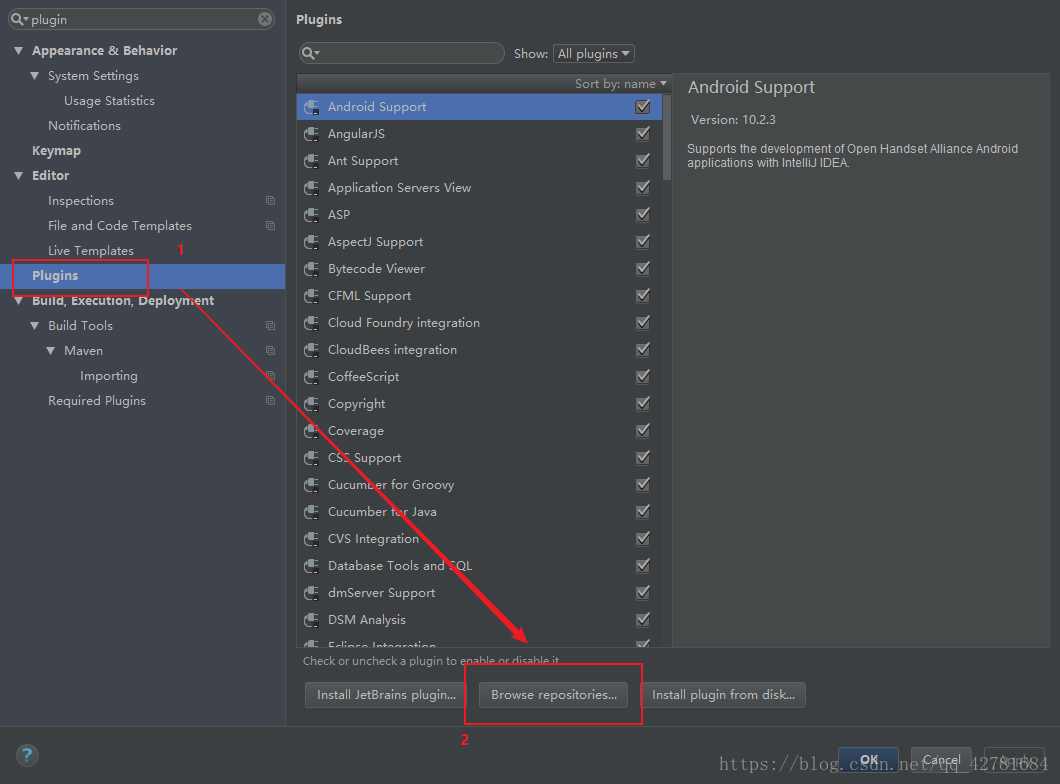Collapse the Build Tools node

(34, 326)
